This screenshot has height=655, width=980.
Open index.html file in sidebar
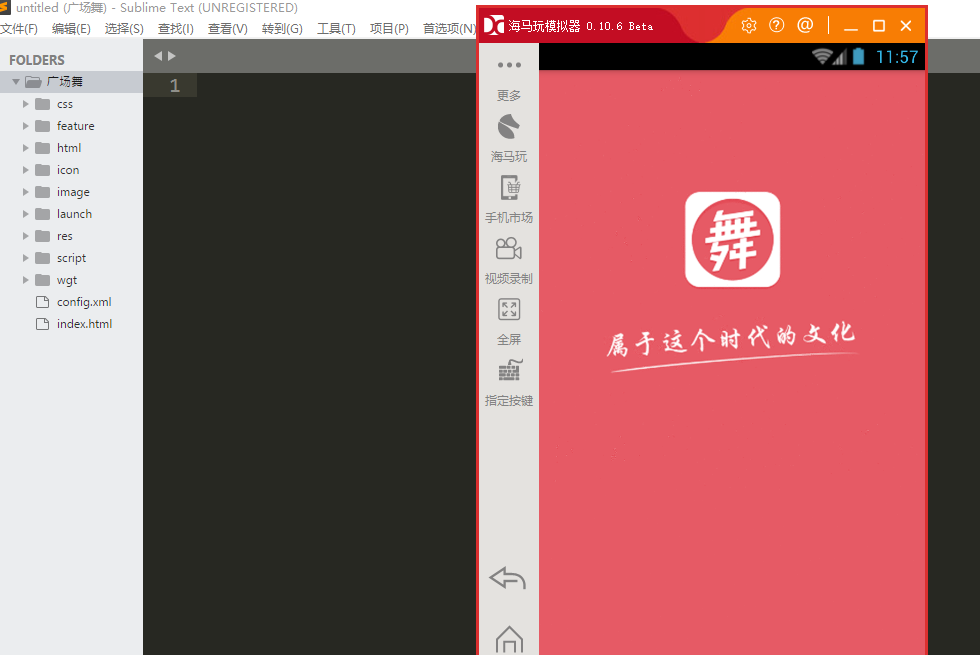click(x=84, y=324)
